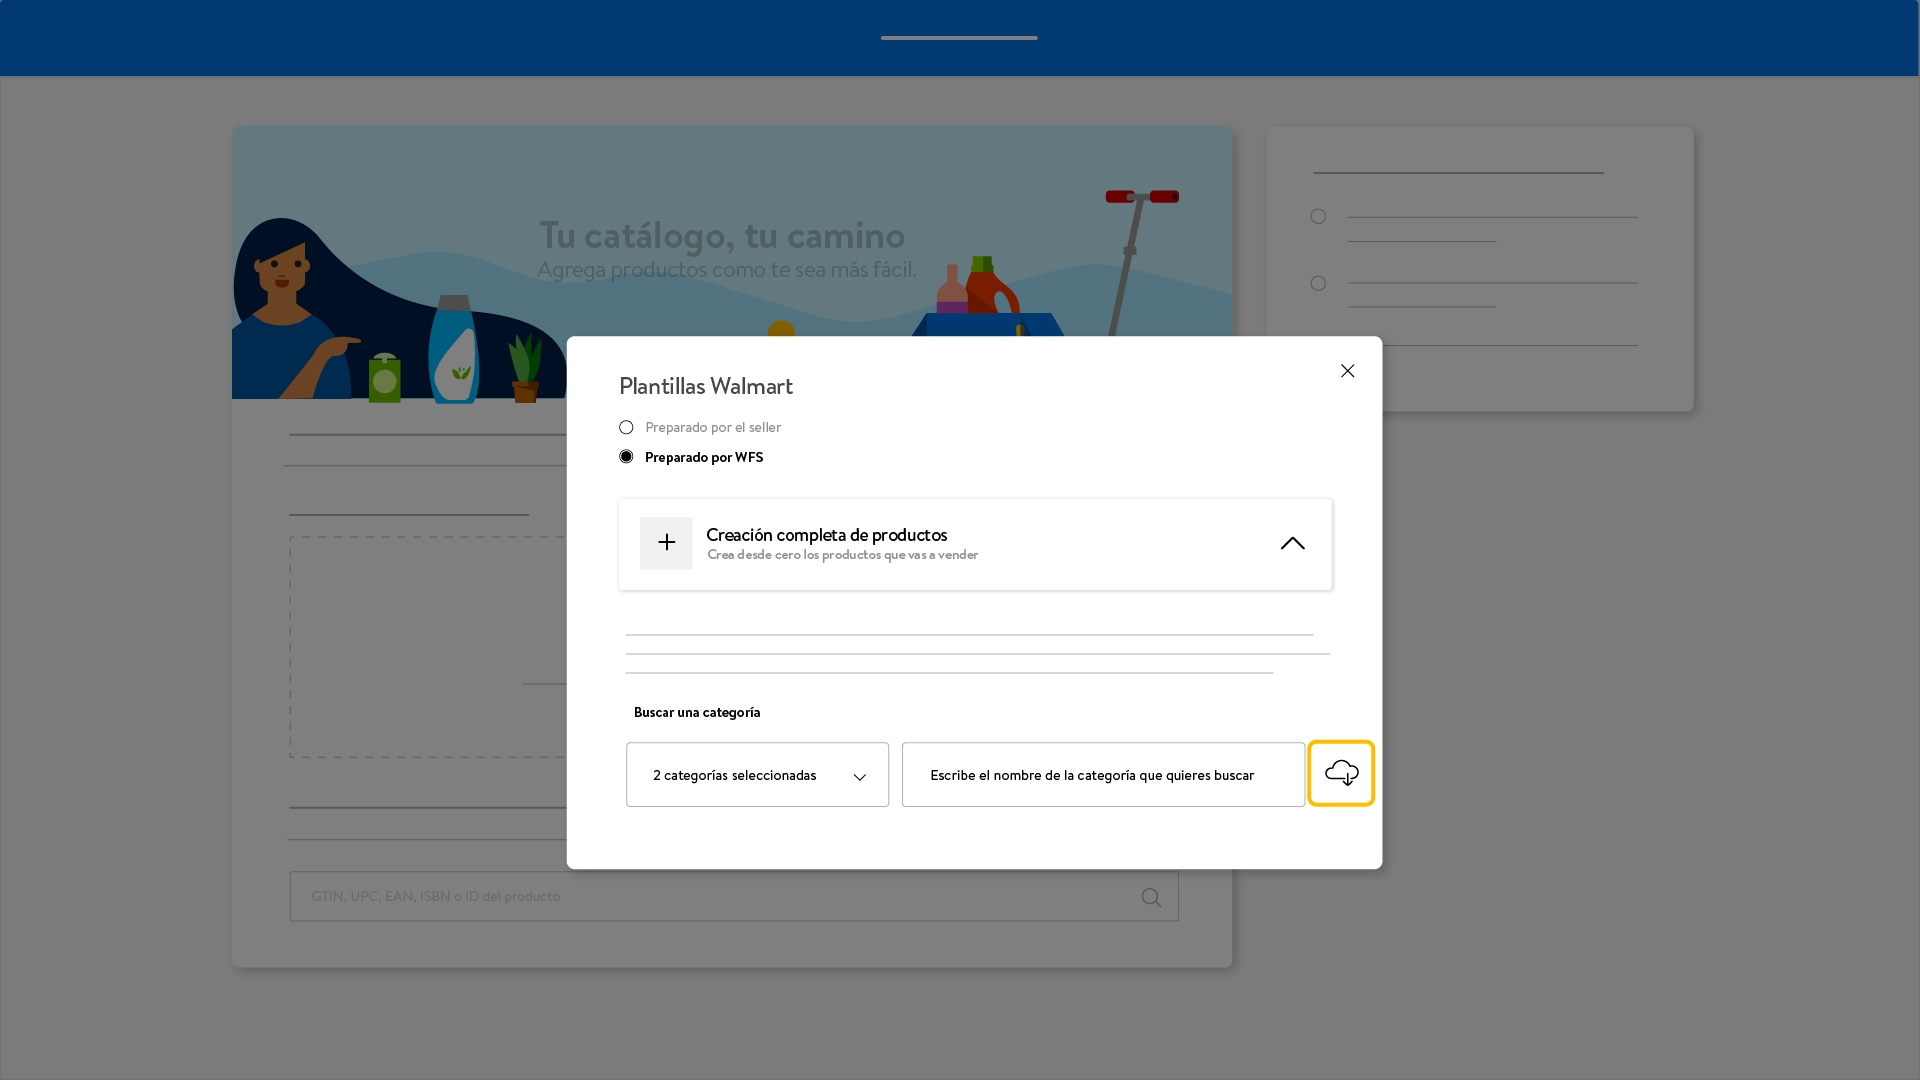Click the Plantillas Walmart heading
The height and width of the screenshot is (1080, 1920).
click(706, 386)
